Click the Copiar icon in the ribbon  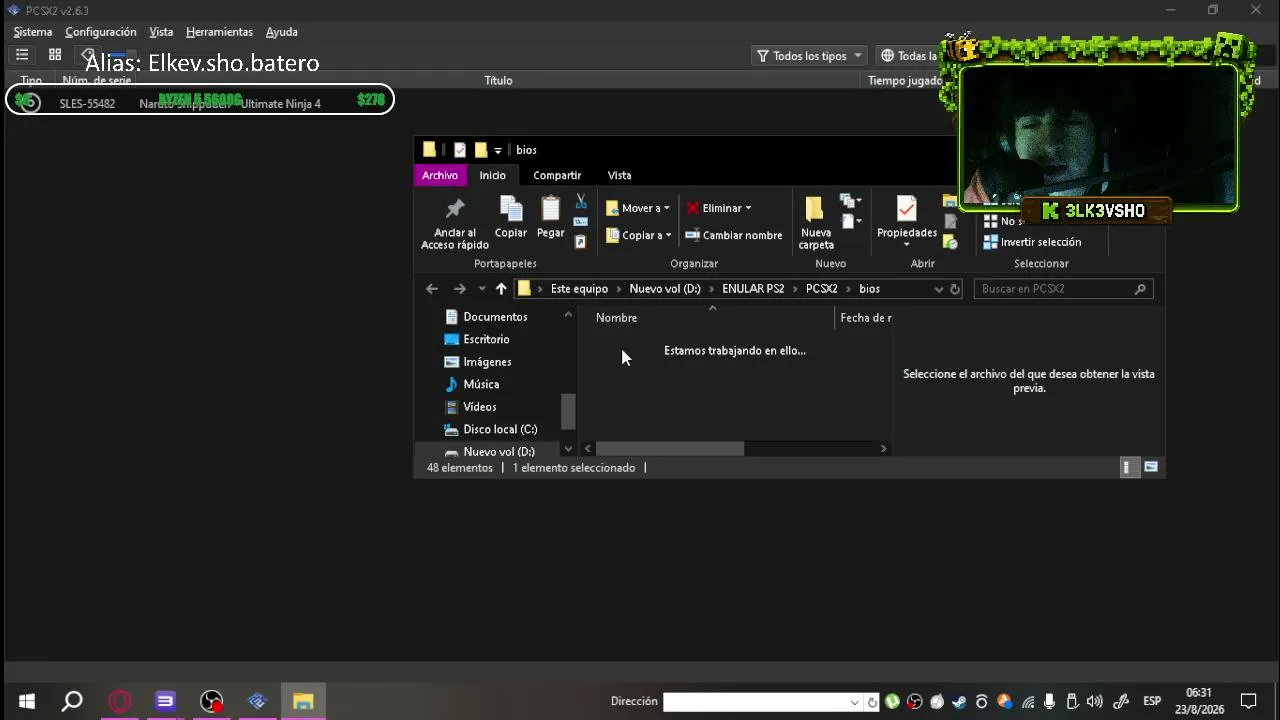511,217
